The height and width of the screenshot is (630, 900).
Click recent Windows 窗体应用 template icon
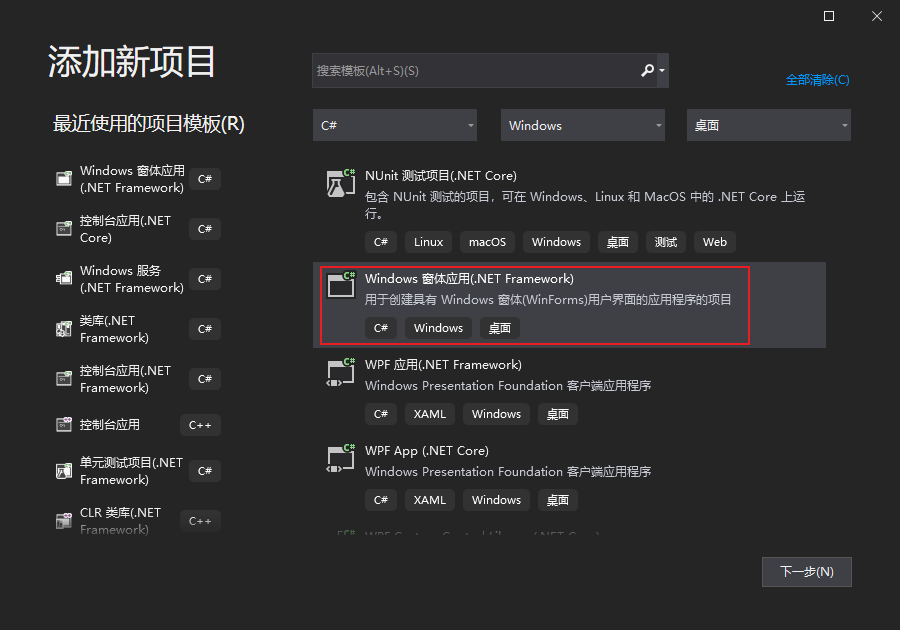coord(64,178)
